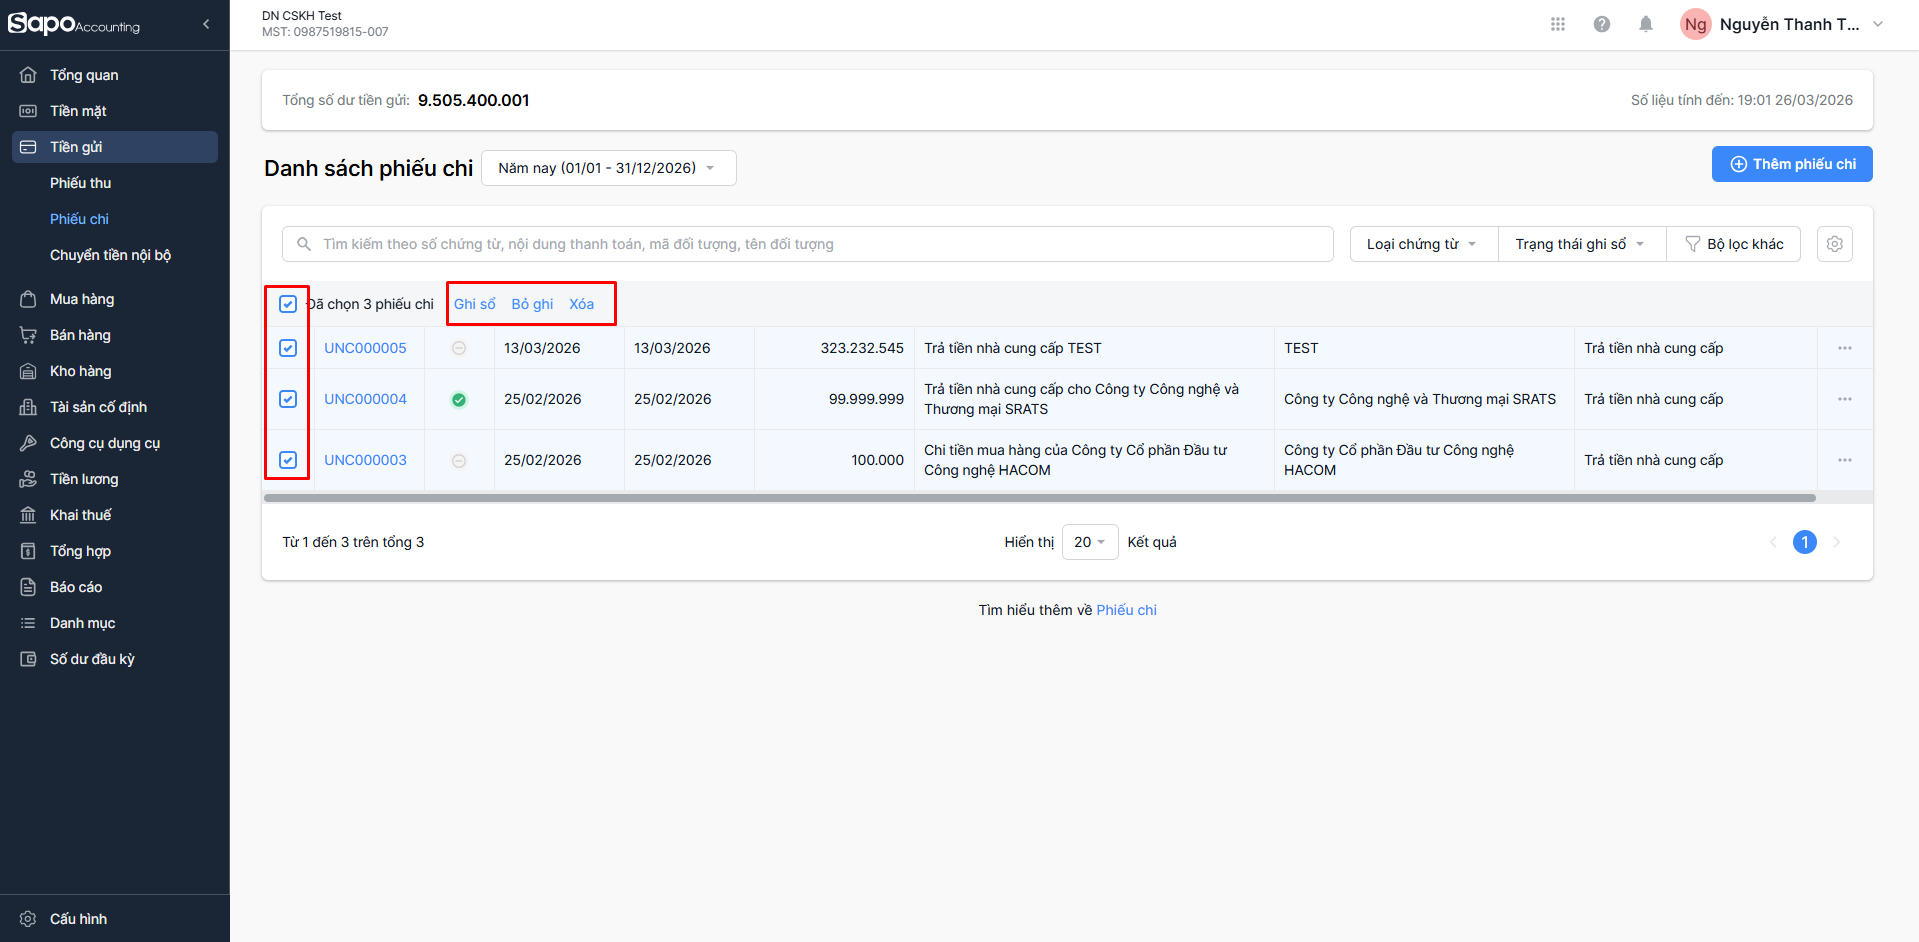Viewport: 1919px width, 942px height.
Task: Deselect the UNC000003 row checkbox
Action: (x=288, y=460)
